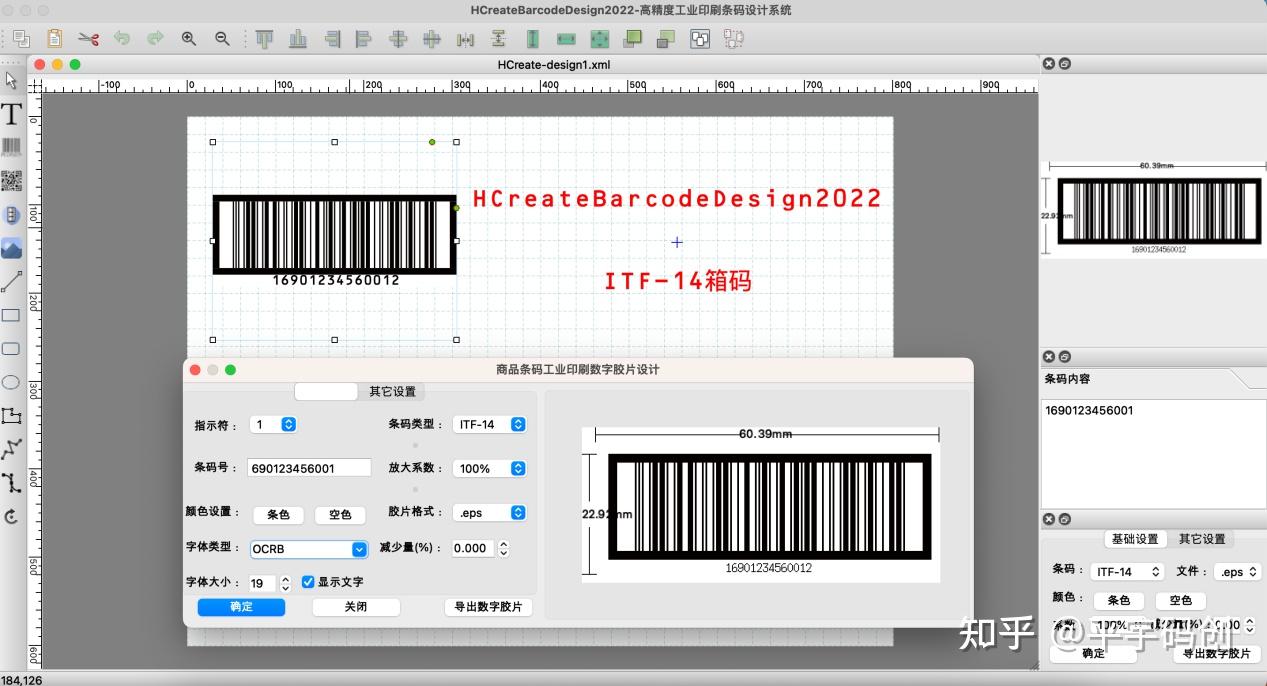Click the zoom in magnifier icon

187,37
